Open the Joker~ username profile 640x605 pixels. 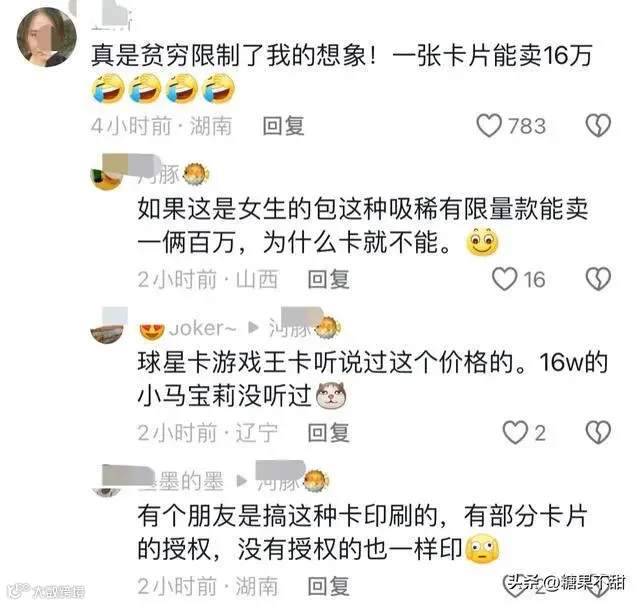tap(202, 328)
